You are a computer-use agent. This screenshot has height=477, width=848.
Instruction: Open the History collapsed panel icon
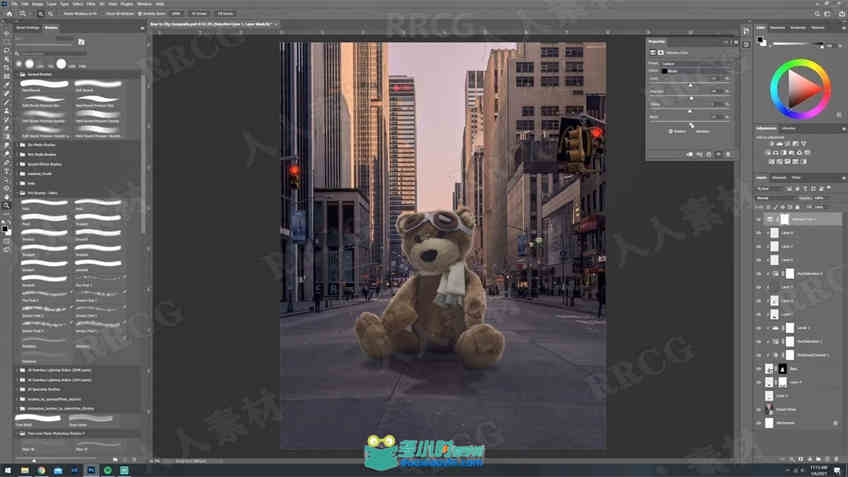(x=746, y=31)
